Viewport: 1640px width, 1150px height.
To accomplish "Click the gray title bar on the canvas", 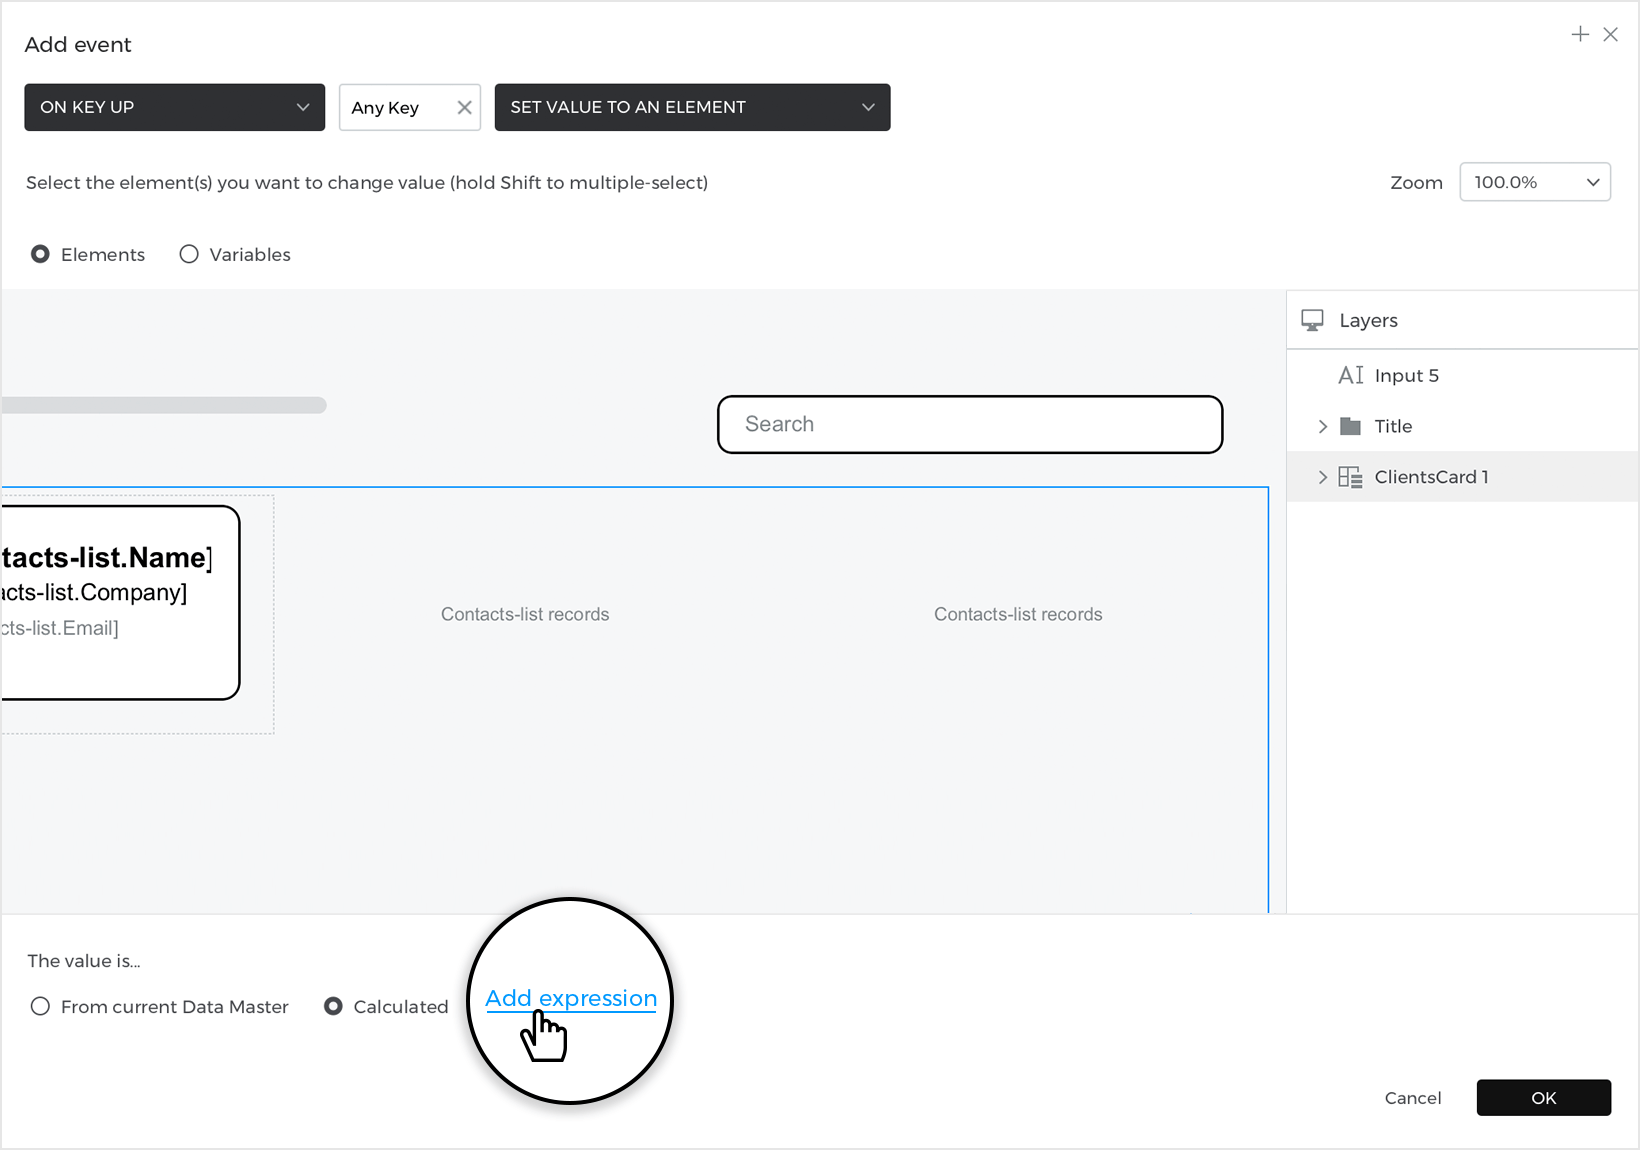I will pos(164,405).
